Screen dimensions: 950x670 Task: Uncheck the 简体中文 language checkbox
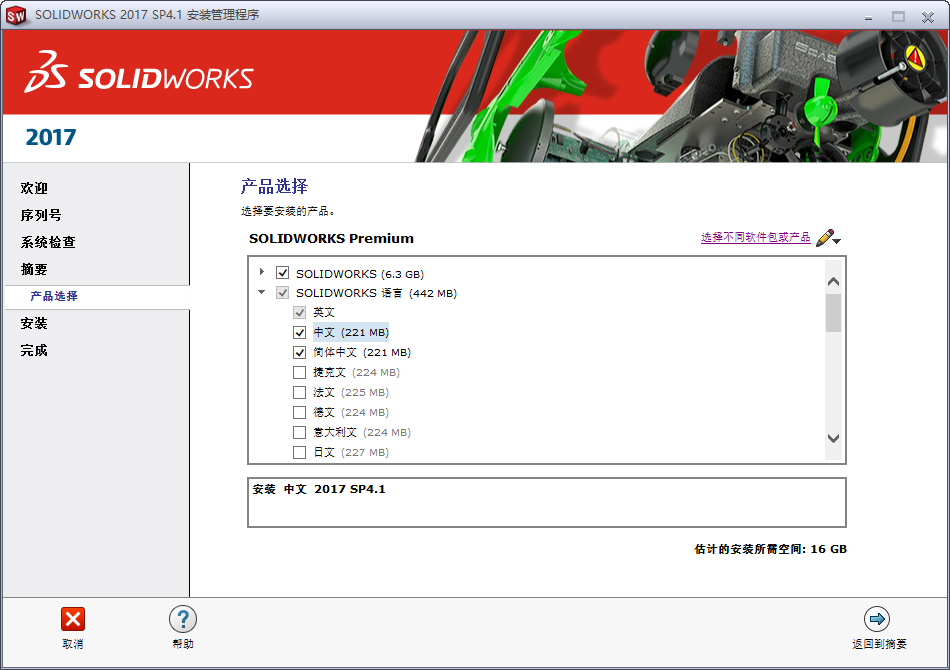[299, 353]
